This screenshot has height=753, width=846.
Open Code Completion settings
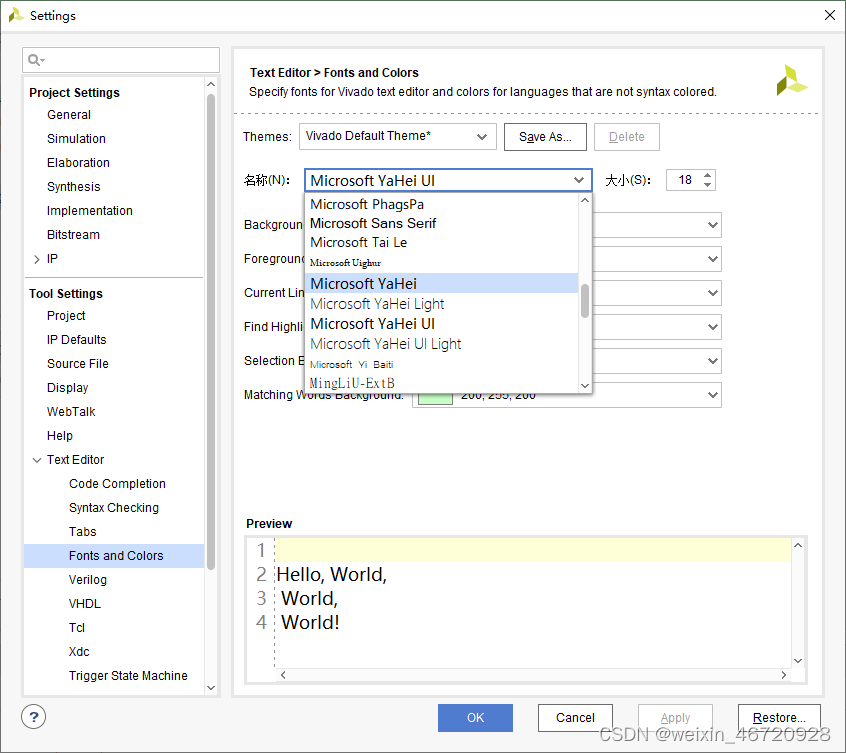tap(117, 484)
